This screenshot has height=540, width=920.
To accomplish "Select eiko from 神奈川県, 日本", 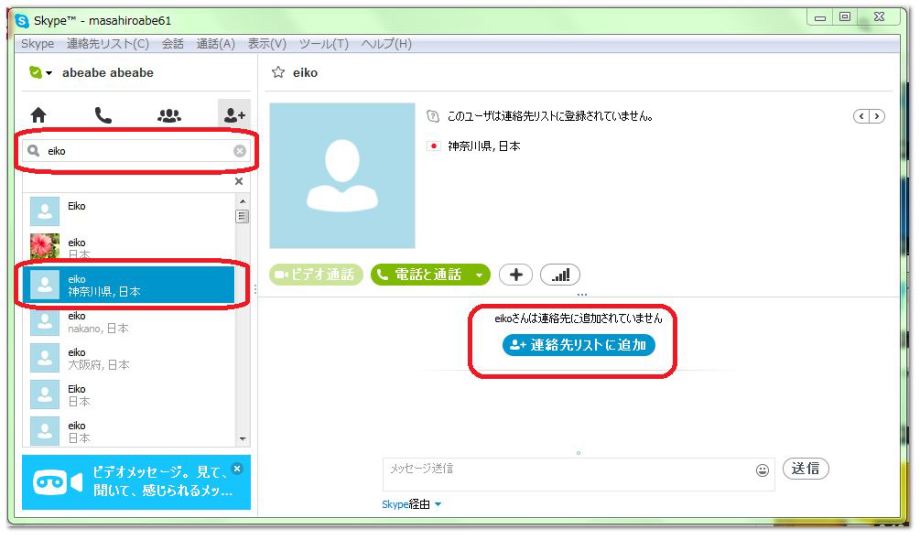I will 129,285.
